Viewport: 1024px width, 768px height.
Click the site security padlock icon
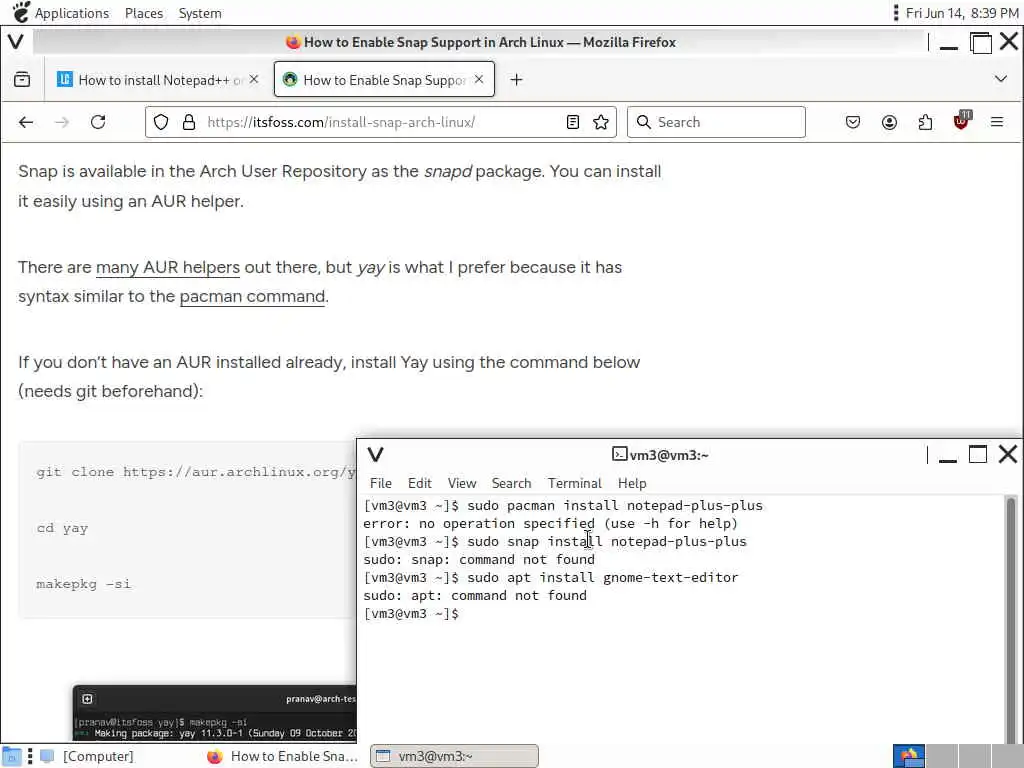(189, 122)
